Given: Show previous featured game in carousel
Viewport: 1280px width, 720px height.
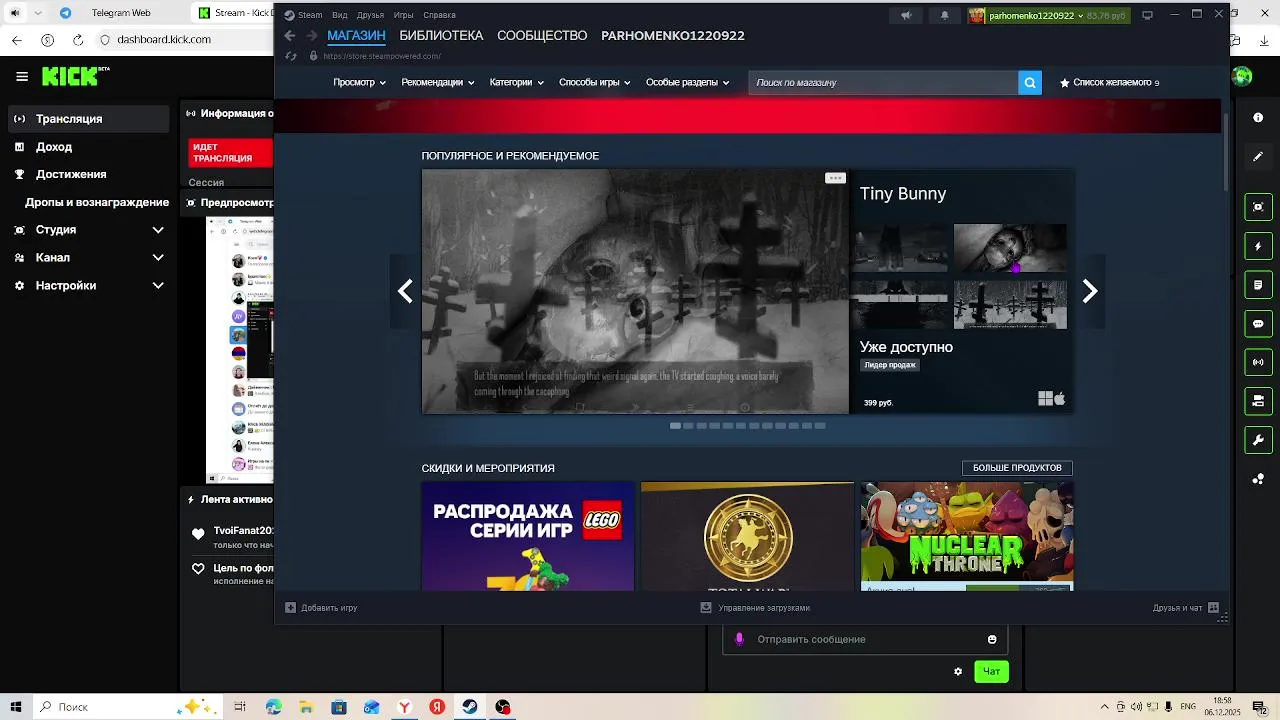Looking at the screenshot, I should [405, 291].
